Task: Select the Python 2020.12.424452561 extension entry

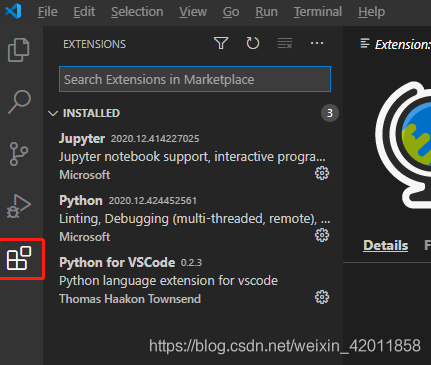Action: click(x=193, y=218)
